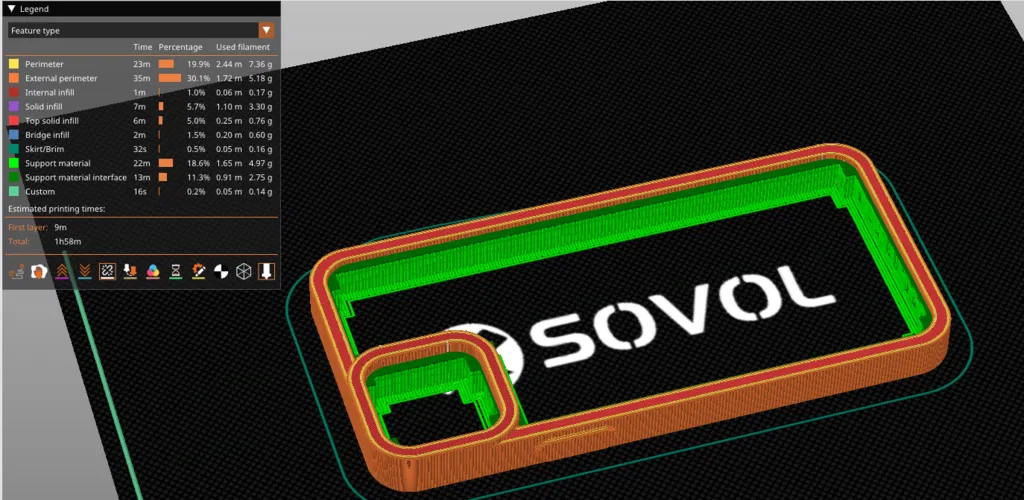Open the Feature type dropdown
This screenshot has height=500, width=1024.
coord(141,31)
